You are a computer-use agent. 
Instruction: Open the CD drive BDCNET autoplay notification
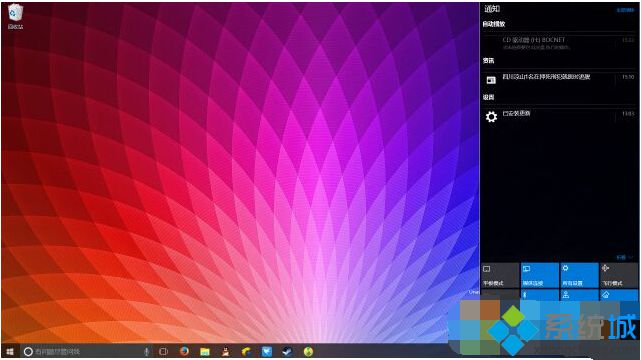point(559,43)
